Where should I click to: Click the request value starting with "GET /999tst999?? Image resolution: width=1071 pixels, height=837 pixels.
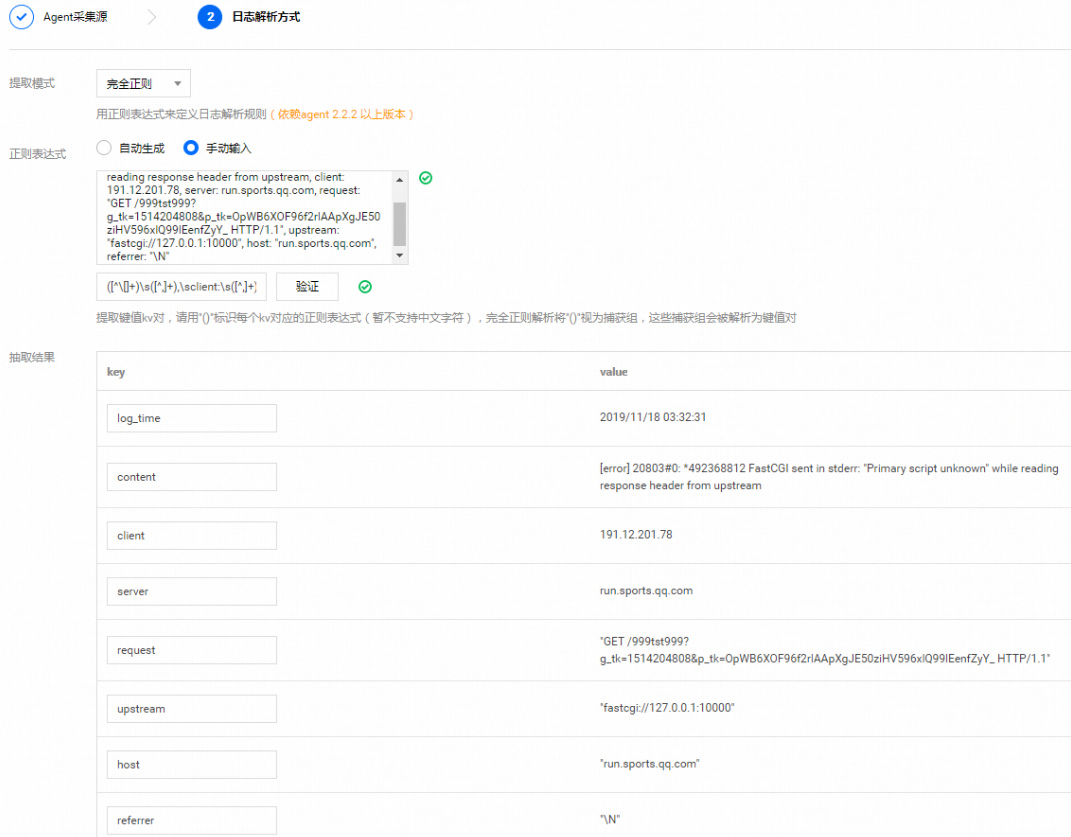[x=825, y=650]
